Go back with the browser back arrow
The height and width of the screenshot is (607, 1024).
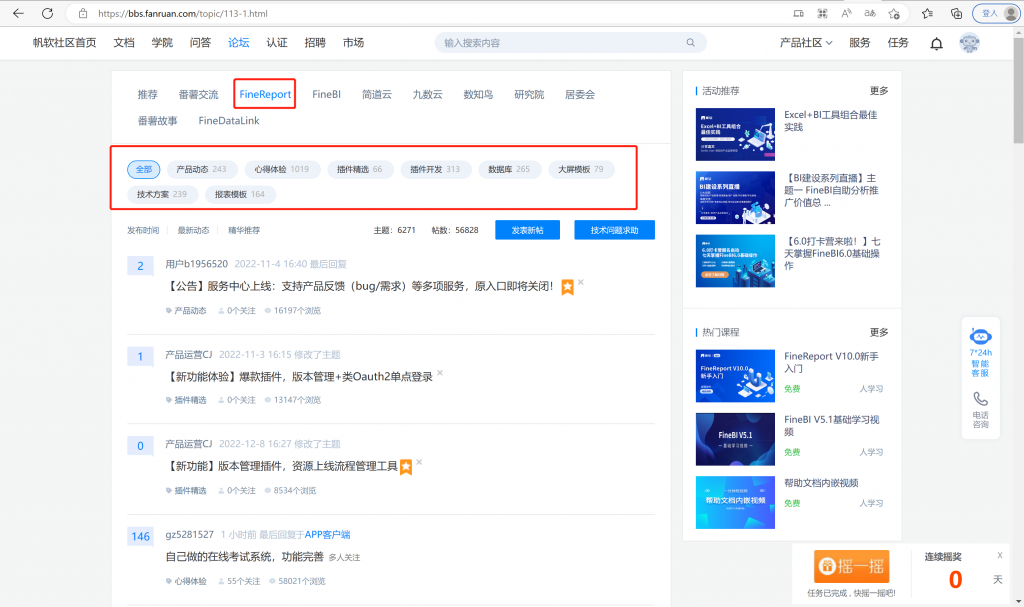pos(18,13)
